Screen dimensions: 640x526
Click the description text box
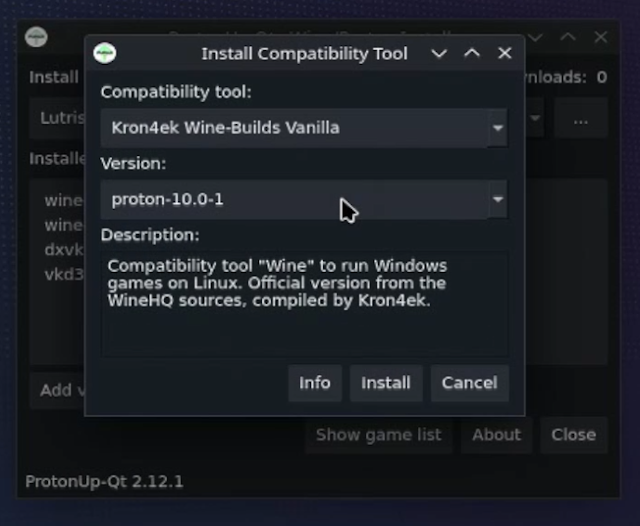pos(304,304)
